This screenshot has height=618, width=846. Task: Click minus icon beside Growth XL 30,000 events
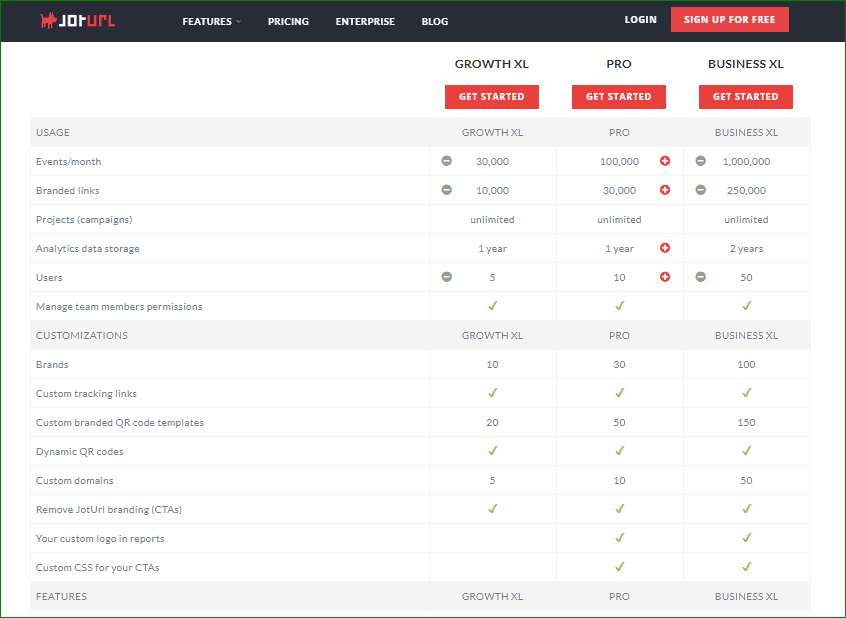click(x=447, y=161)
